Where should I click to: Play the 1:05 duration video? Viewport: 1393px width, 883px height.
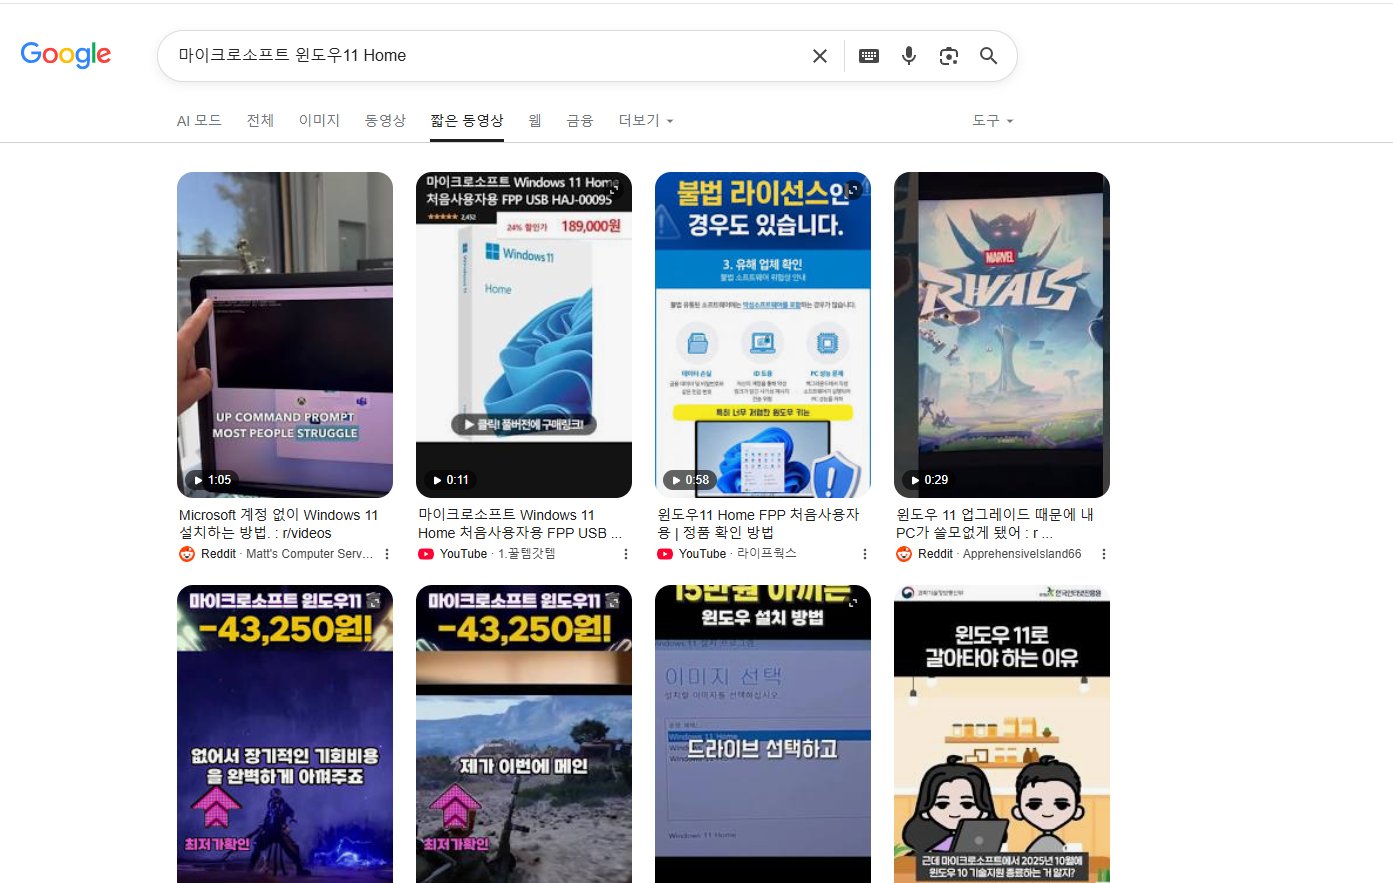[x=212, y=480]
